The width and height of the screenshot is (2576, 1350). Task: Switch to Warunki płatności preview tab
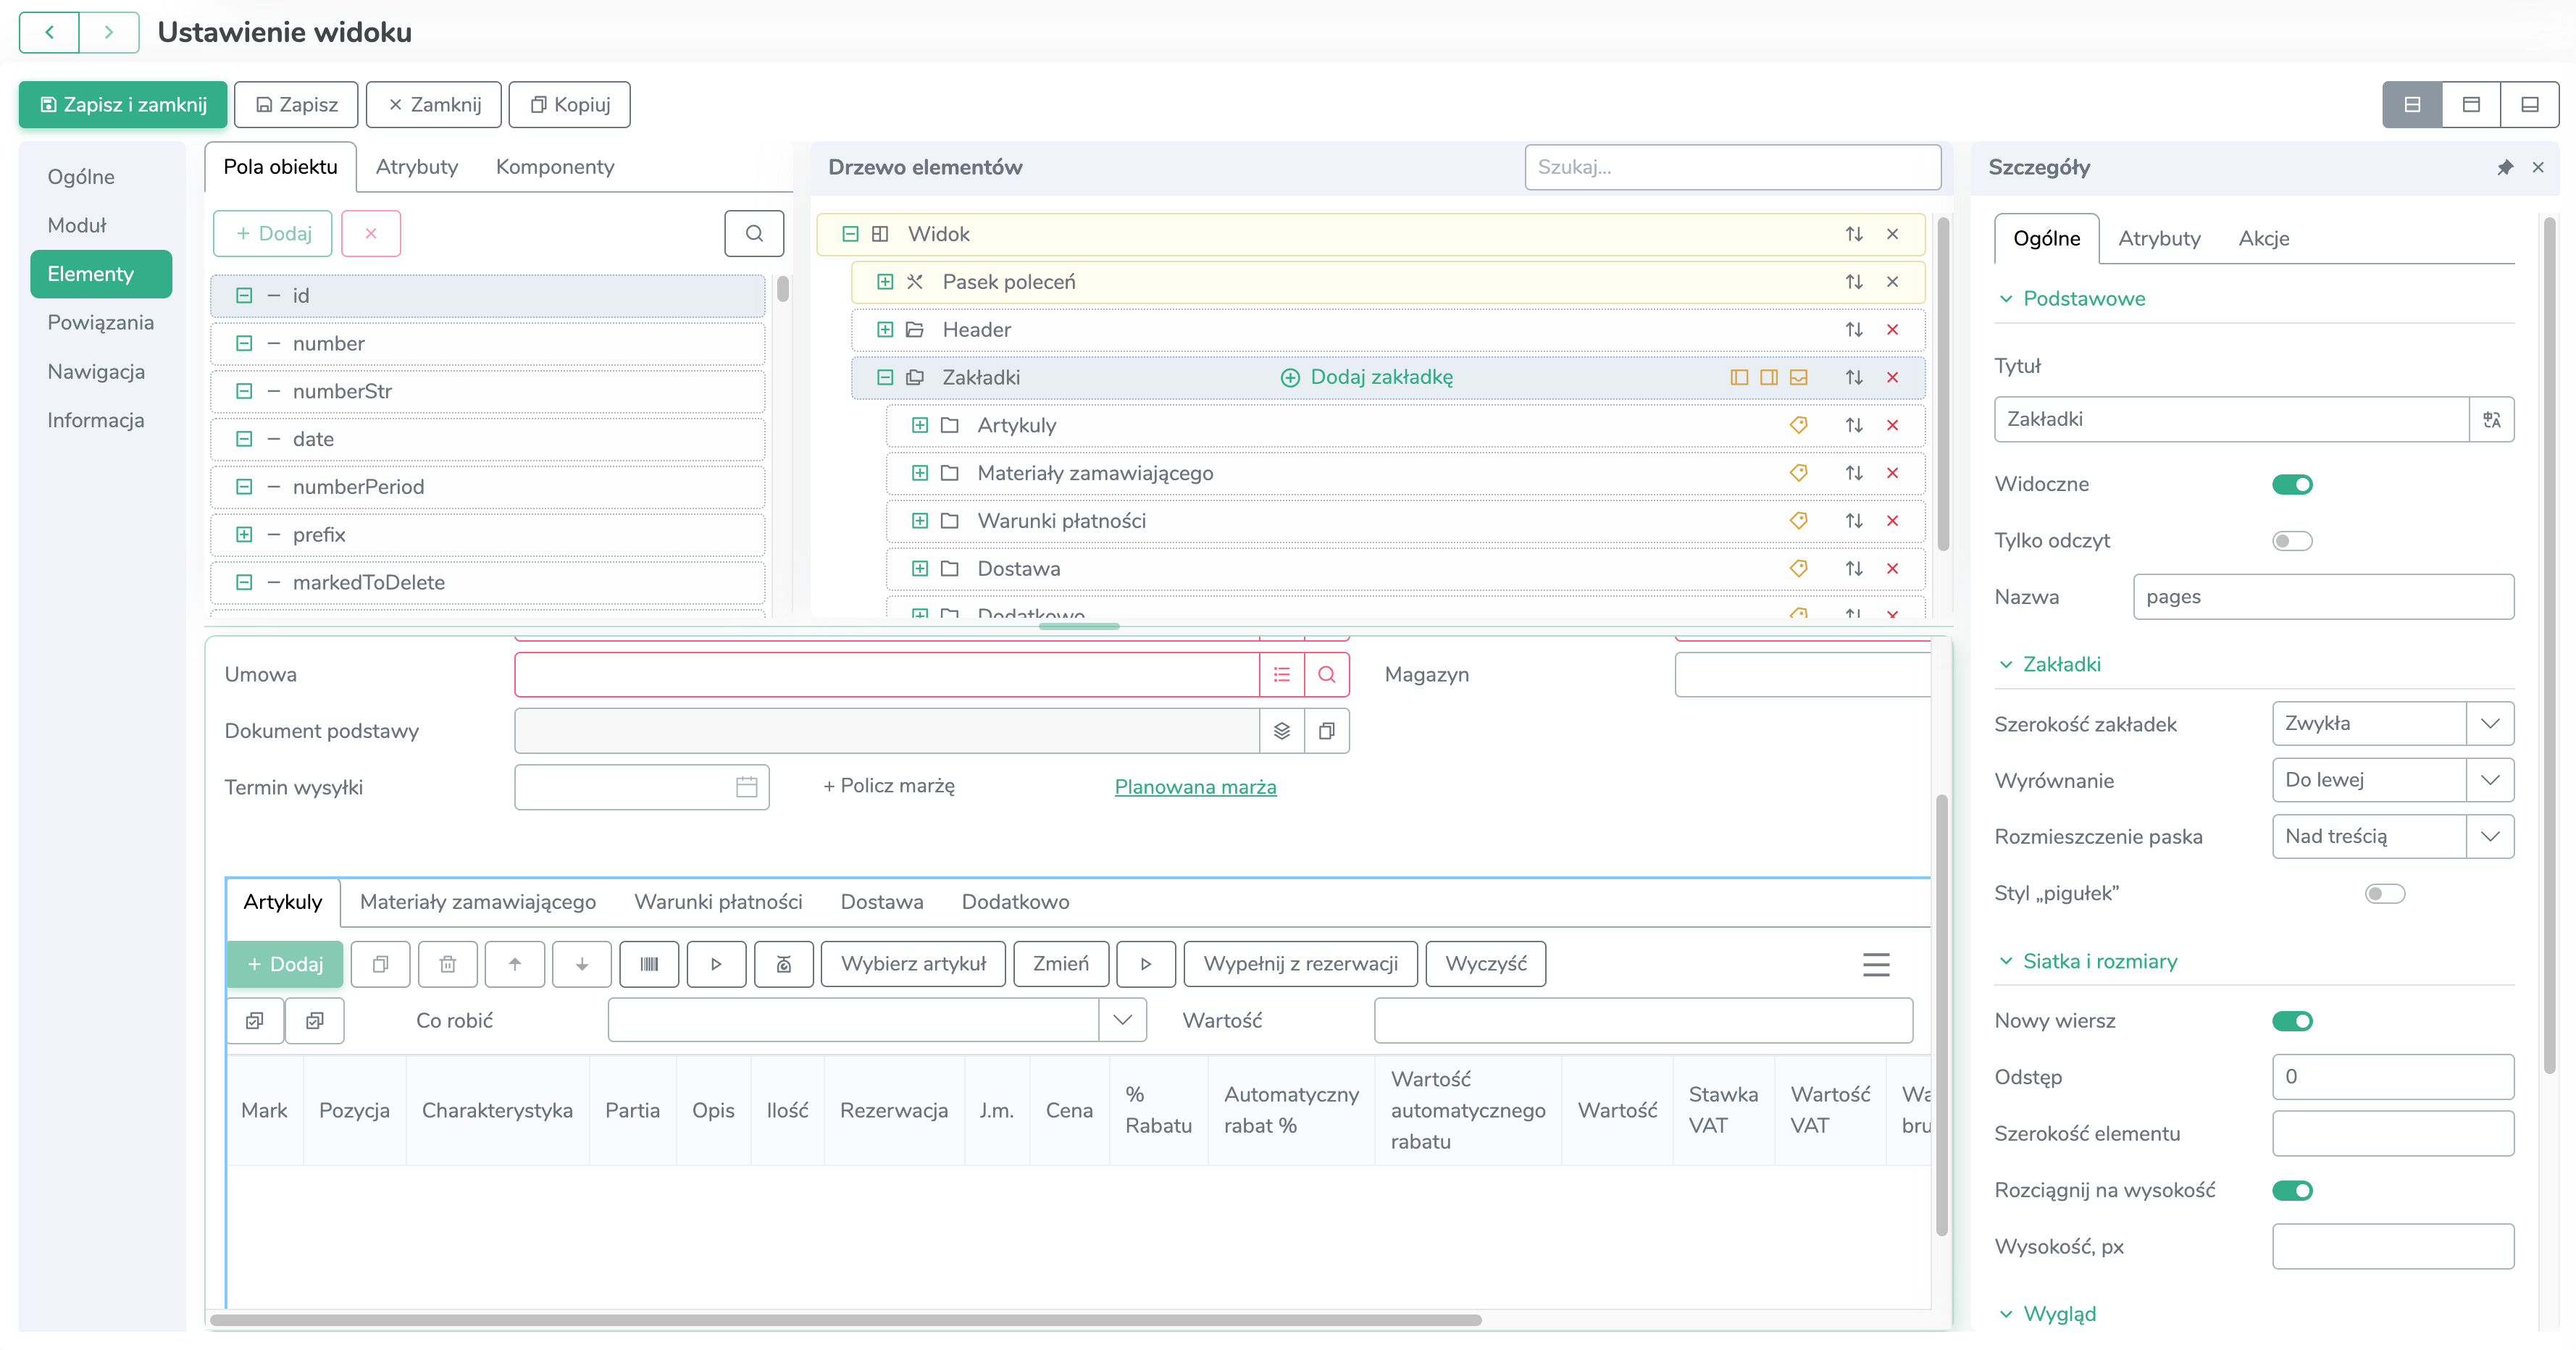718,902
